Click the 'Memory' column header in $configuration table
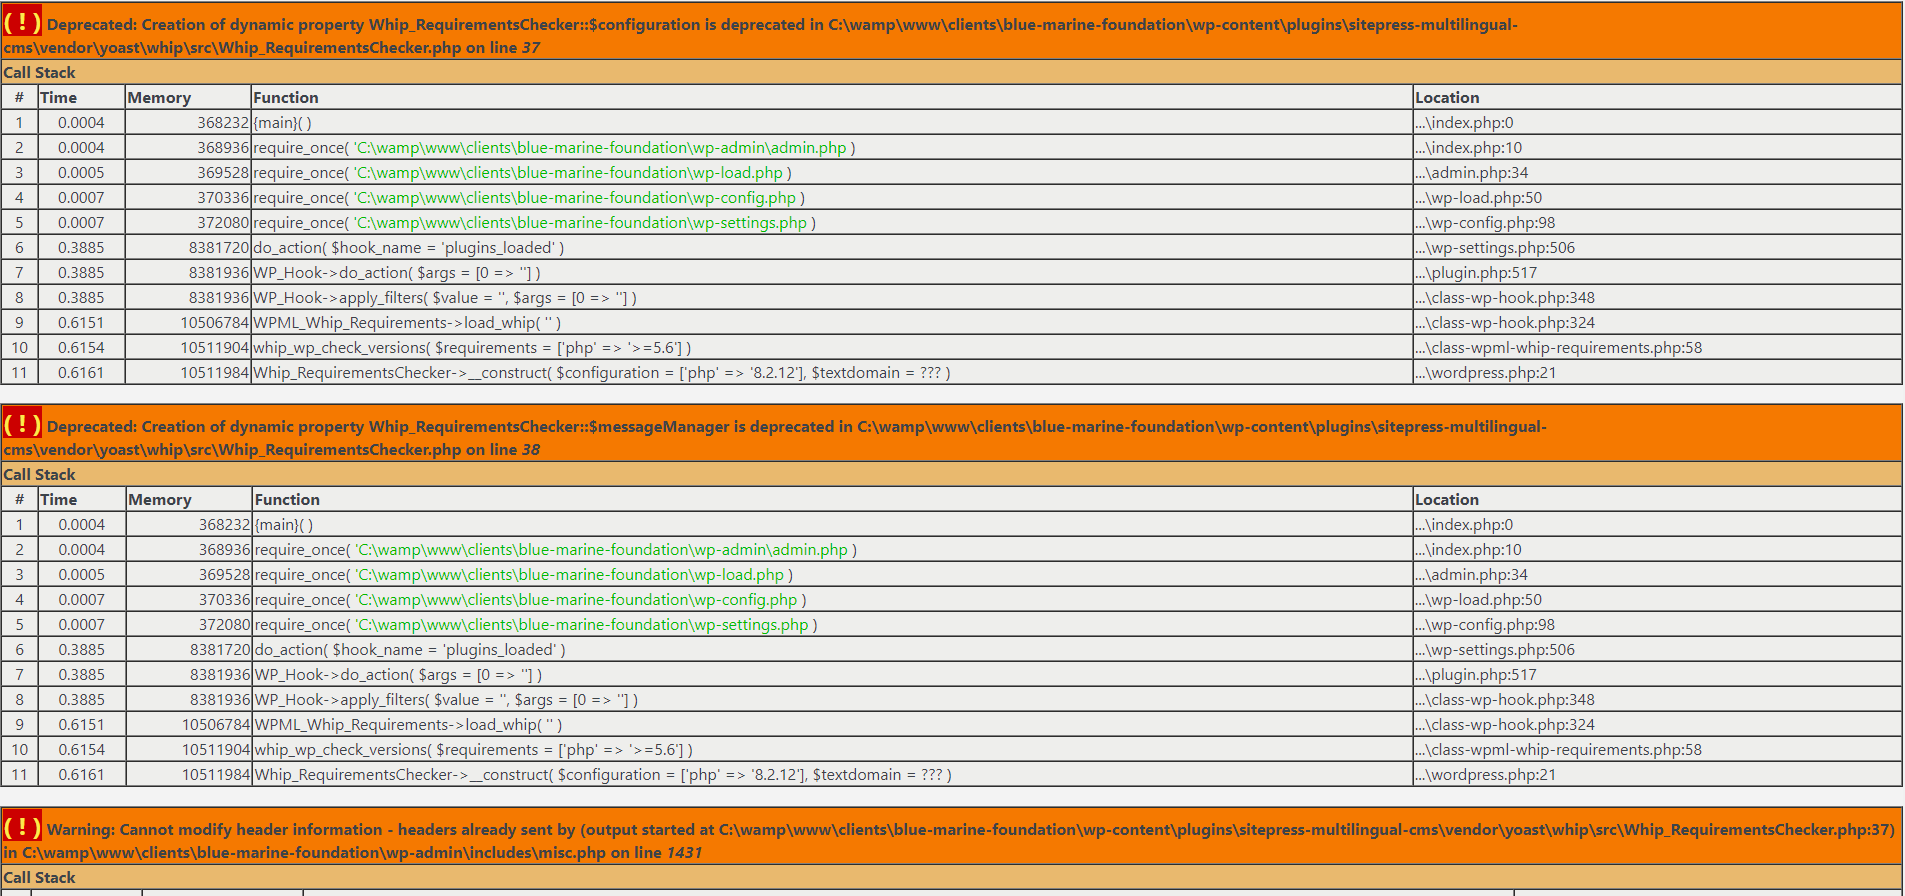The height and width of the screenshot is (896, 1905). [159, 97]
